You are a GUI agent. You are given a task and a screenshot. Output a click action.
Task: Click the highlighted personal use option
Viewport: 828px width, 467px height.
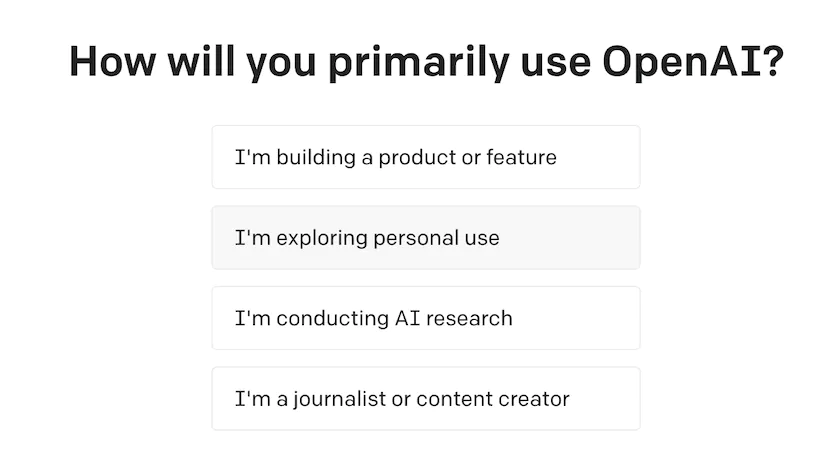425,238
